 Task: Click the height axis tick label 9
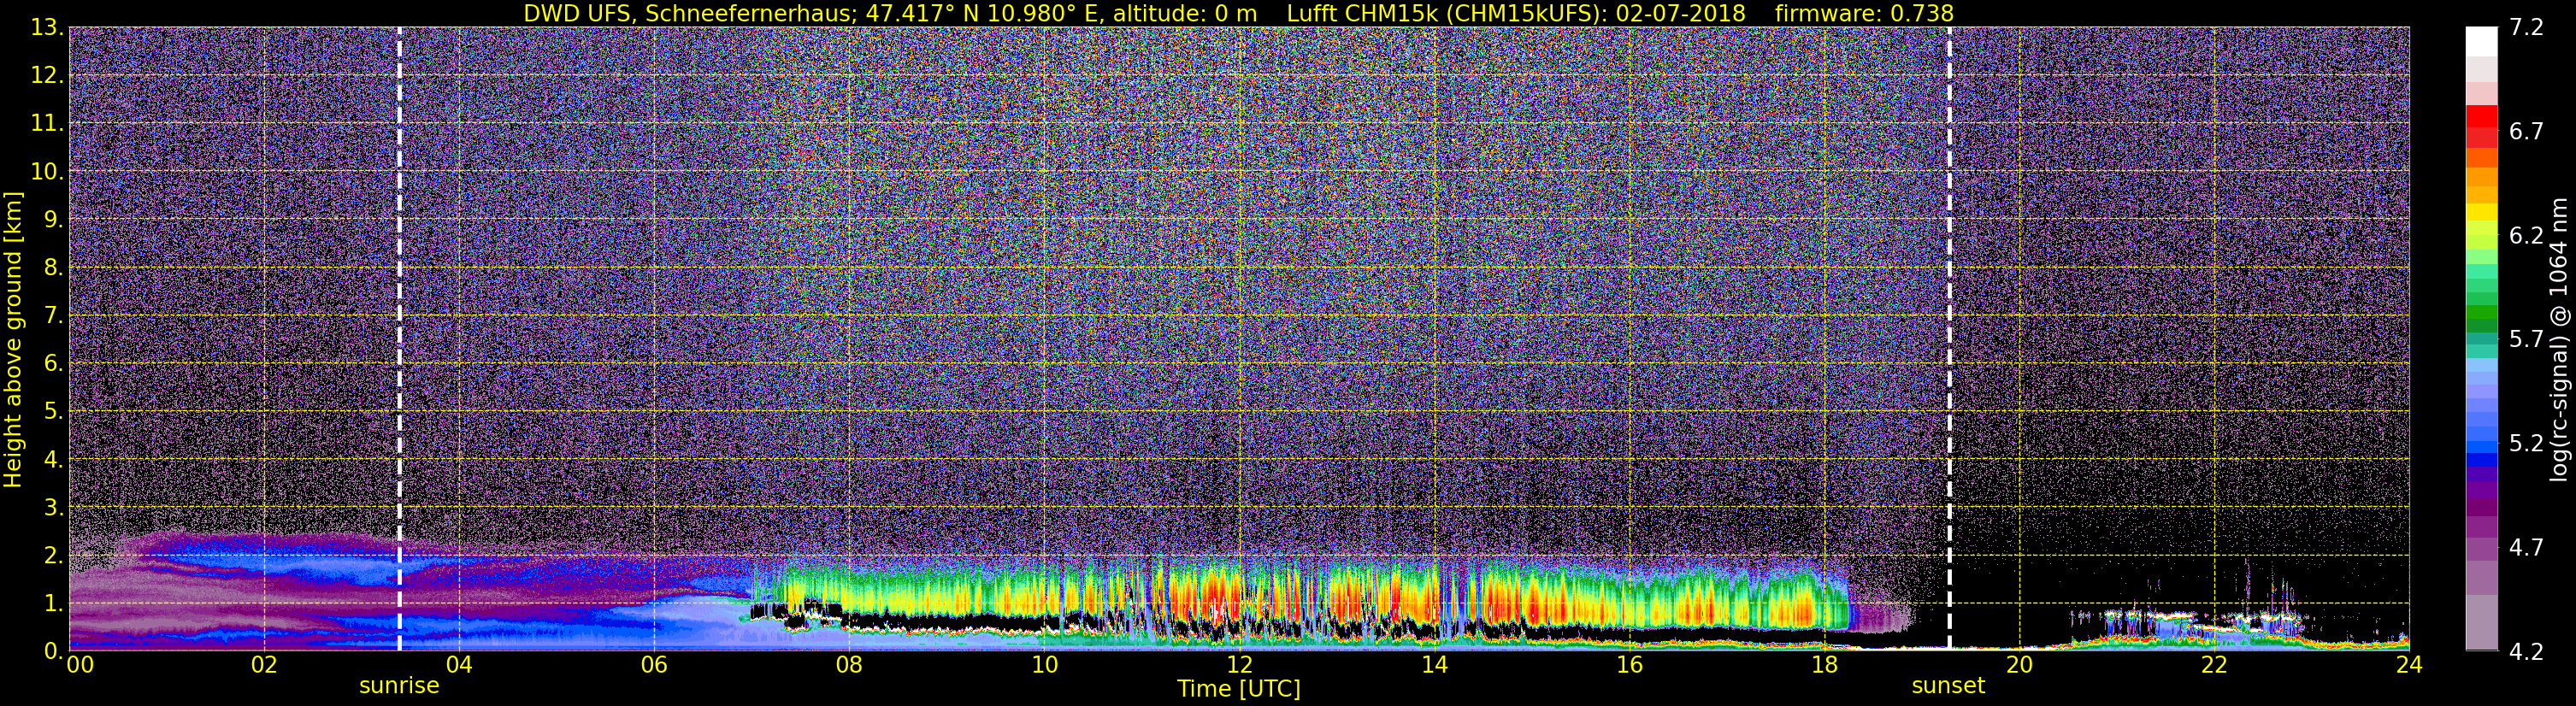53,220
